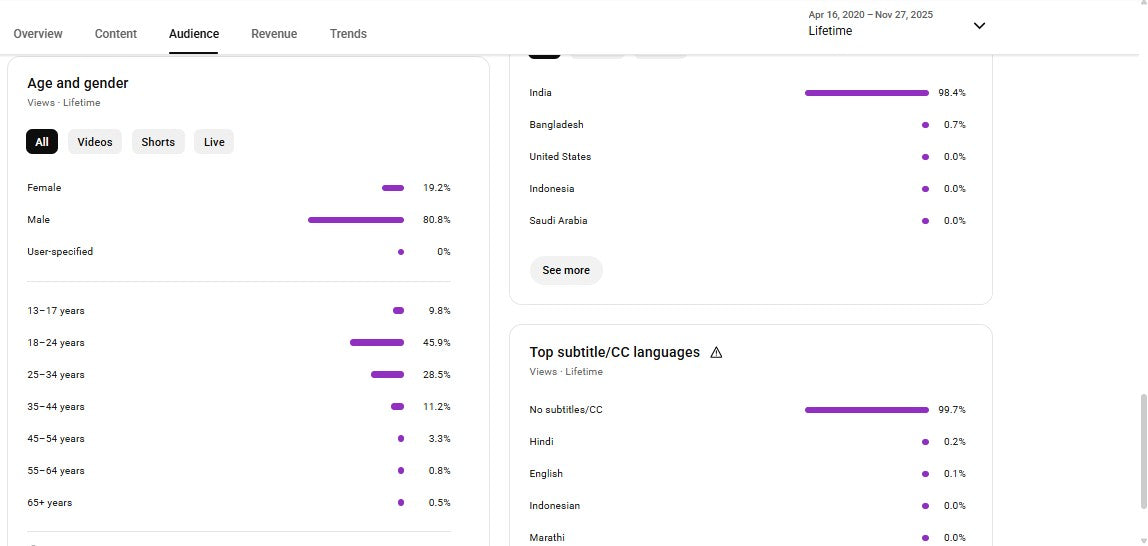Filter age and gender by Live
Viewport: 1148px width, 546px height.
click(214, 142)
